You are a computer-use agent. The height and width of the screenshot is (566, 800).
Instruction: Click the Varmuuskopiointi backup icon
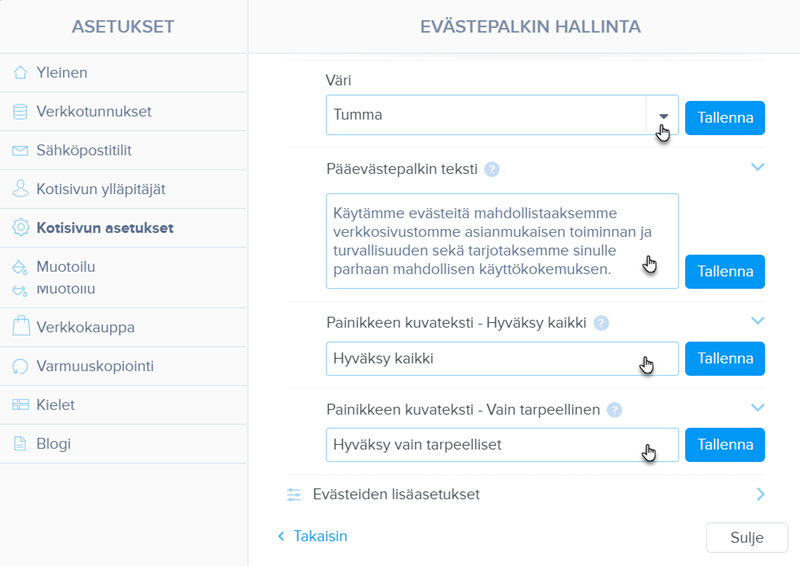20,366
